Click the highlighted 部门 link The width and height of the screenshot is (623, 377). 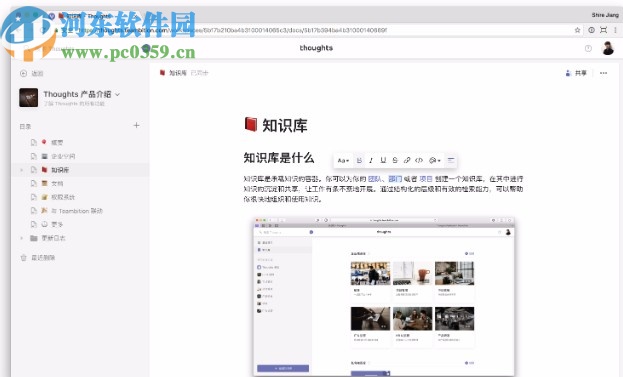click(395, 179)
